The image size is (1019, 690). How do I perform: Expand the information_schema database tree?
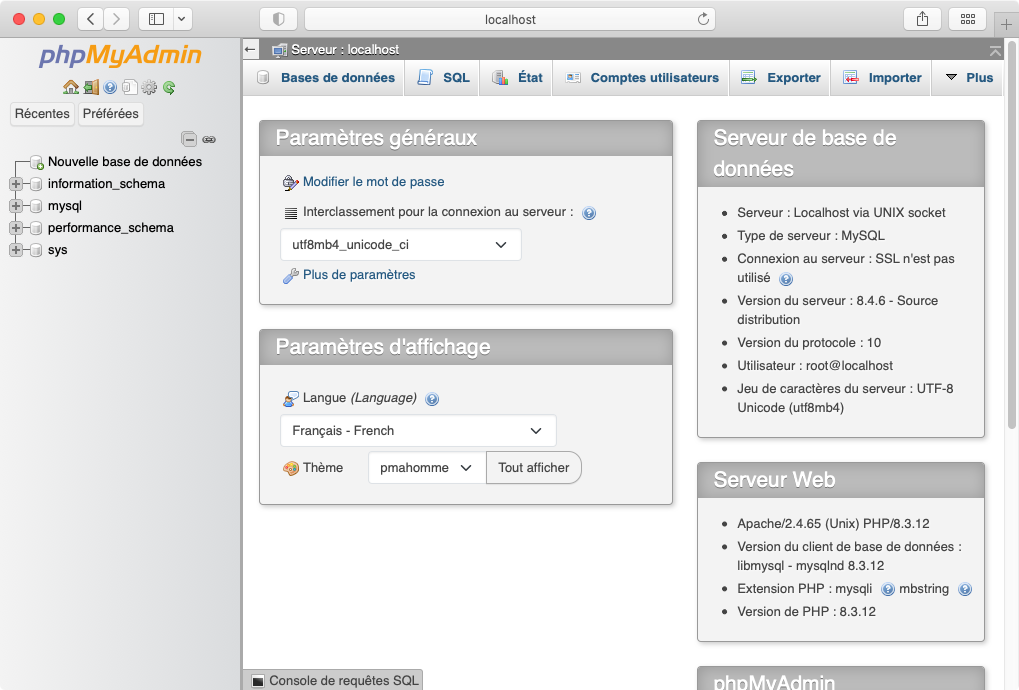click(x=16, y=184)
